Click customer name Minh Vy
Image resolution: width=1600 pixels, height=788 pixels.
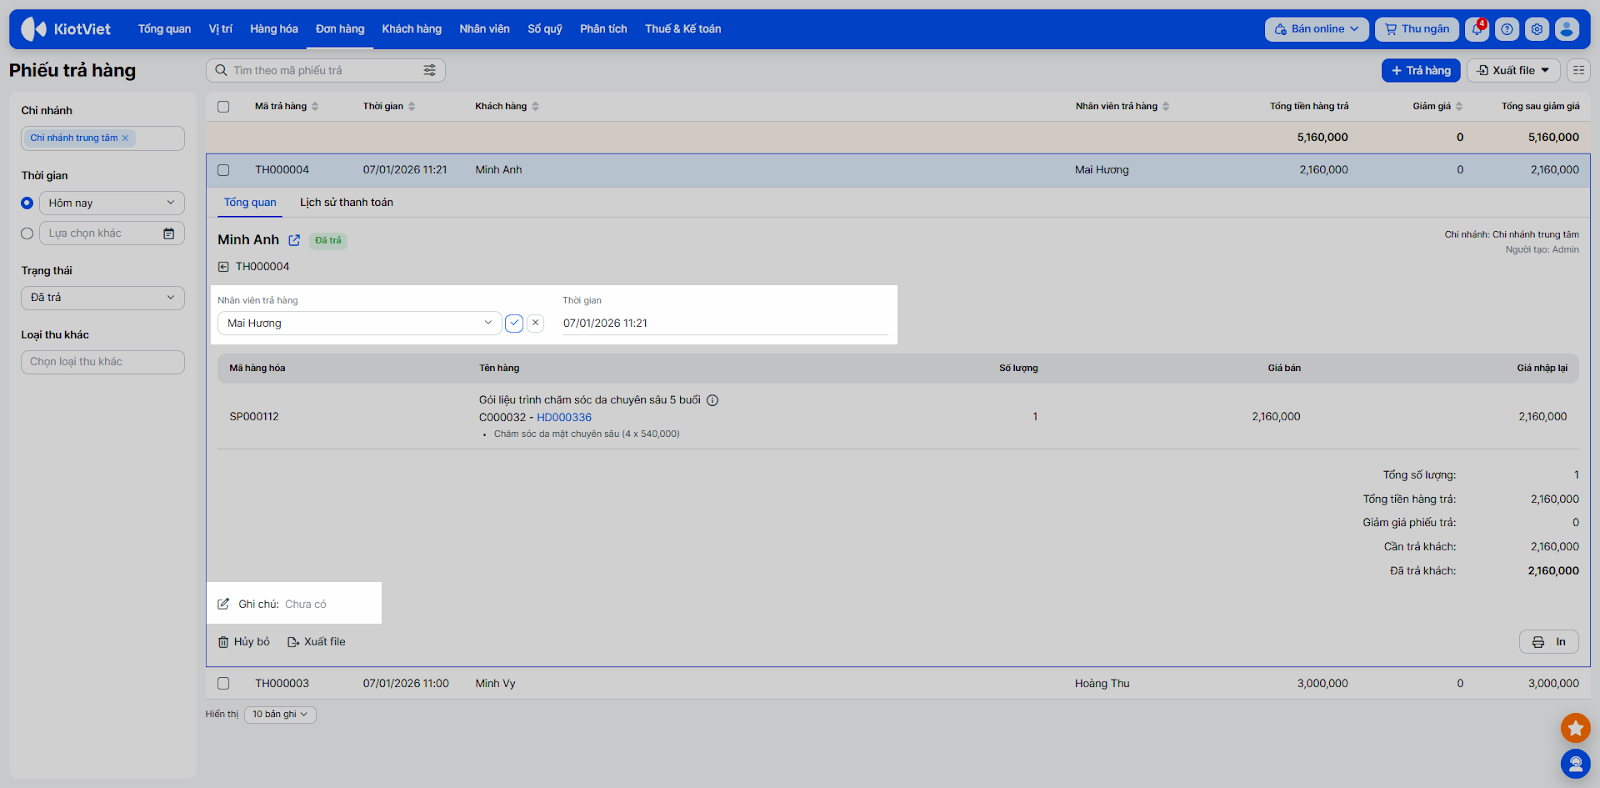pos(495,684)
